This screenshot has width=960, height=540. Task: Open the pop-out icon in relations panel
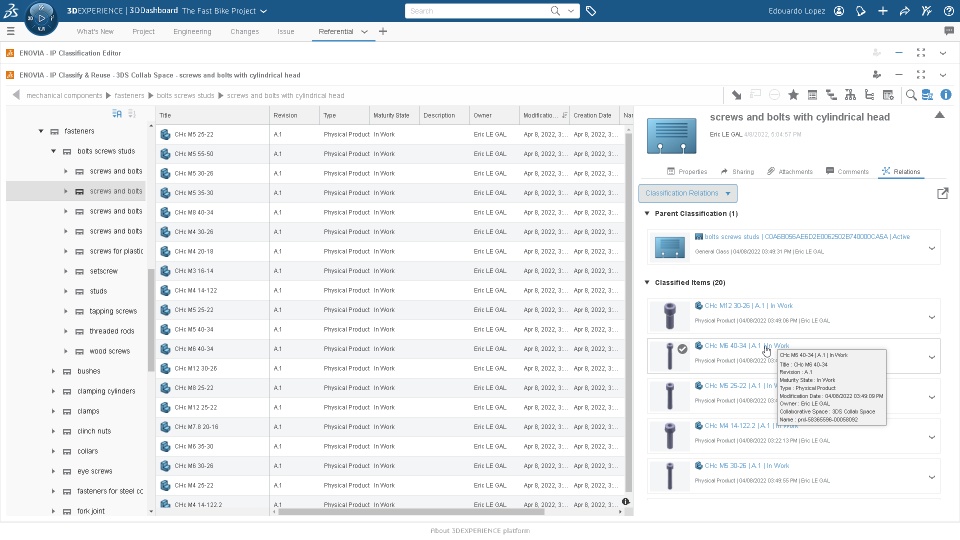(x=943, y=193)
